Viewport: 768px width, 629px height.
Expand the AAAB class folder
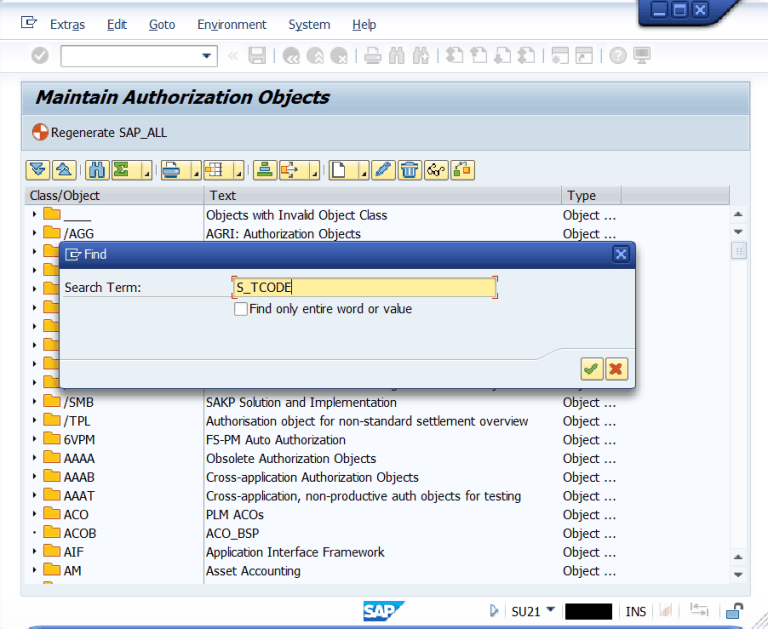(34, 476)
